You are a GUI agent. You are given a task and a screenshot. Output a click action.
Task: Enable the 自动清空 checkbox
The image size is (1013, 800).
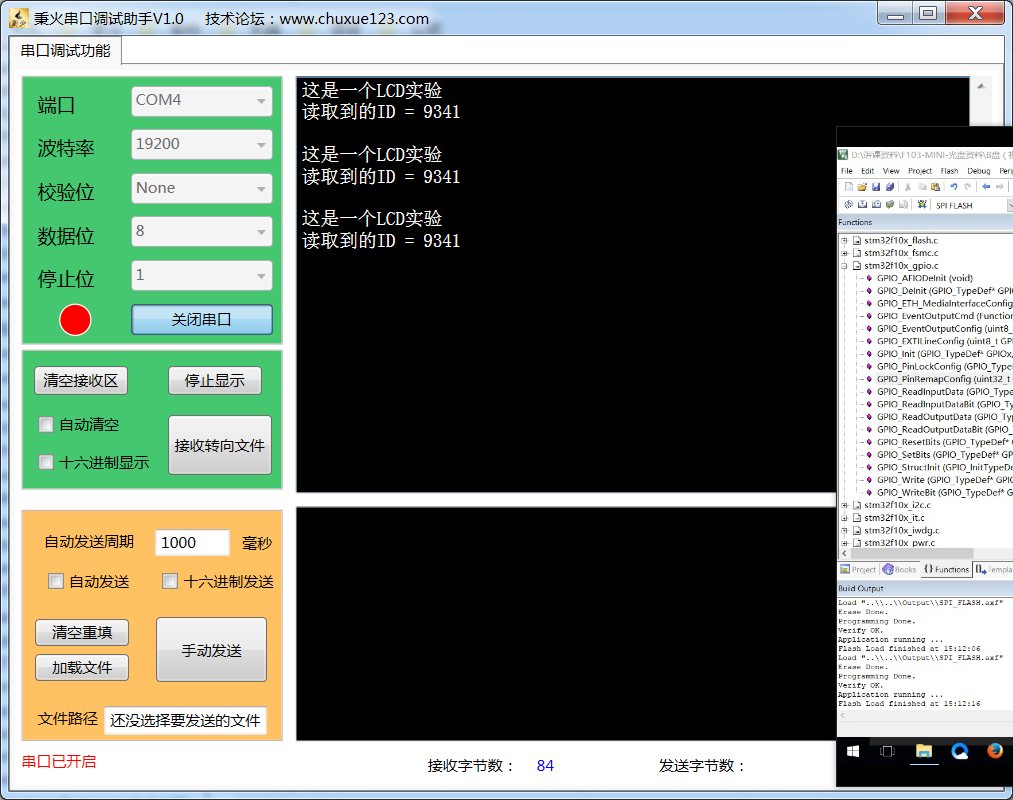pos(46,425)
